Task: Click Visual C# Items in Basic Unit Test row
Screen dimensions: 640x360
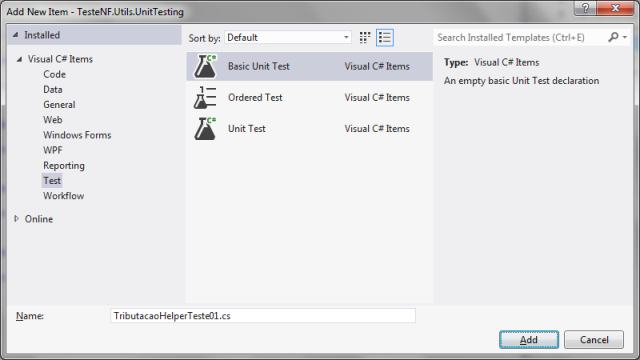Action: click(377, 66)
